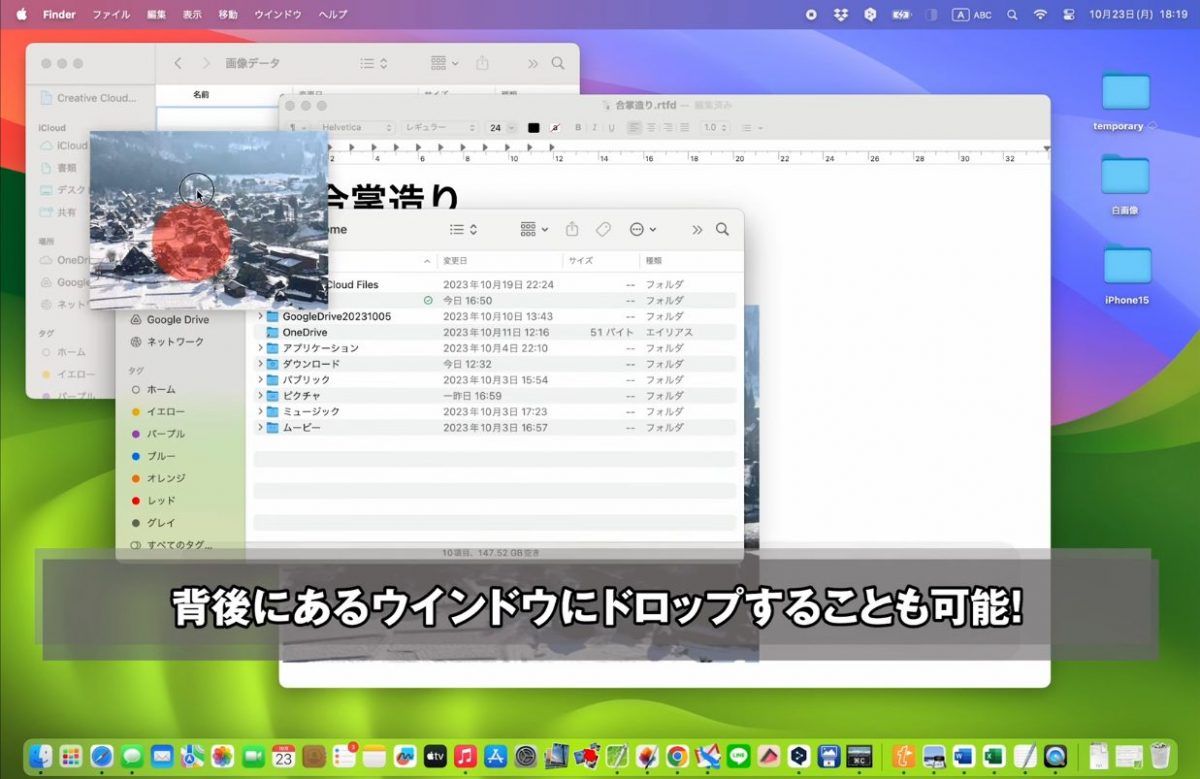
Task: Open the Music app in the Dock
Action: click(465, 756)
